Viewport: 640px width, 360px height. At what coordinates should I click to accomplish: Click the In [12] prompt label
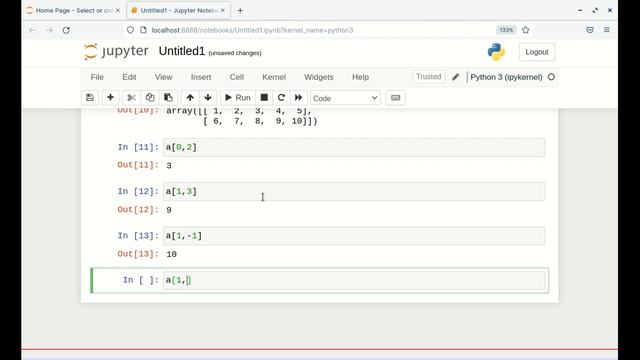click(x=138, y=192)
